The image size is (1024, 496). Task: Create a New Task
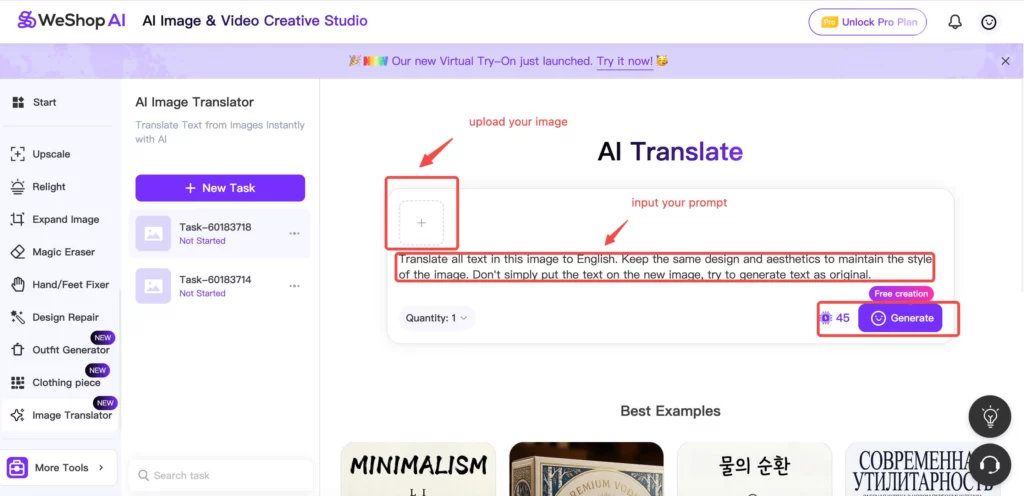click(x=220, y=188)
